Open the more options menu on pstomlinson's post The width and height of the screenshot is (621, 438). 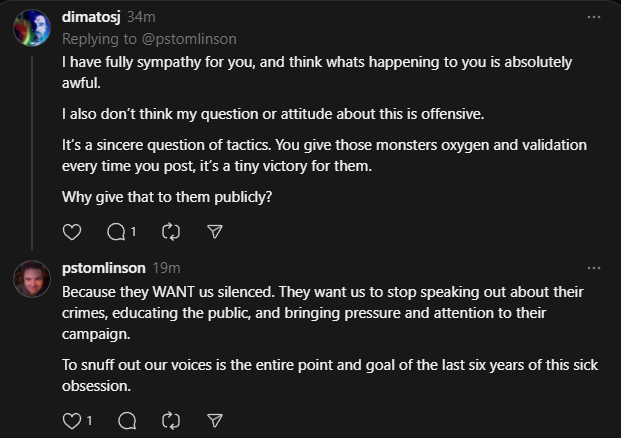594,268
